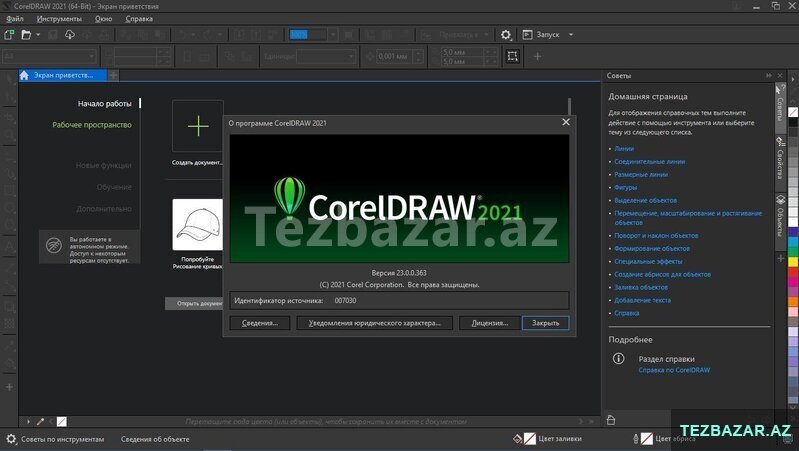The height and width of the screenshot is (451, 799).
Task: Click the source ID value 007030
Action: tap(345, 301)
